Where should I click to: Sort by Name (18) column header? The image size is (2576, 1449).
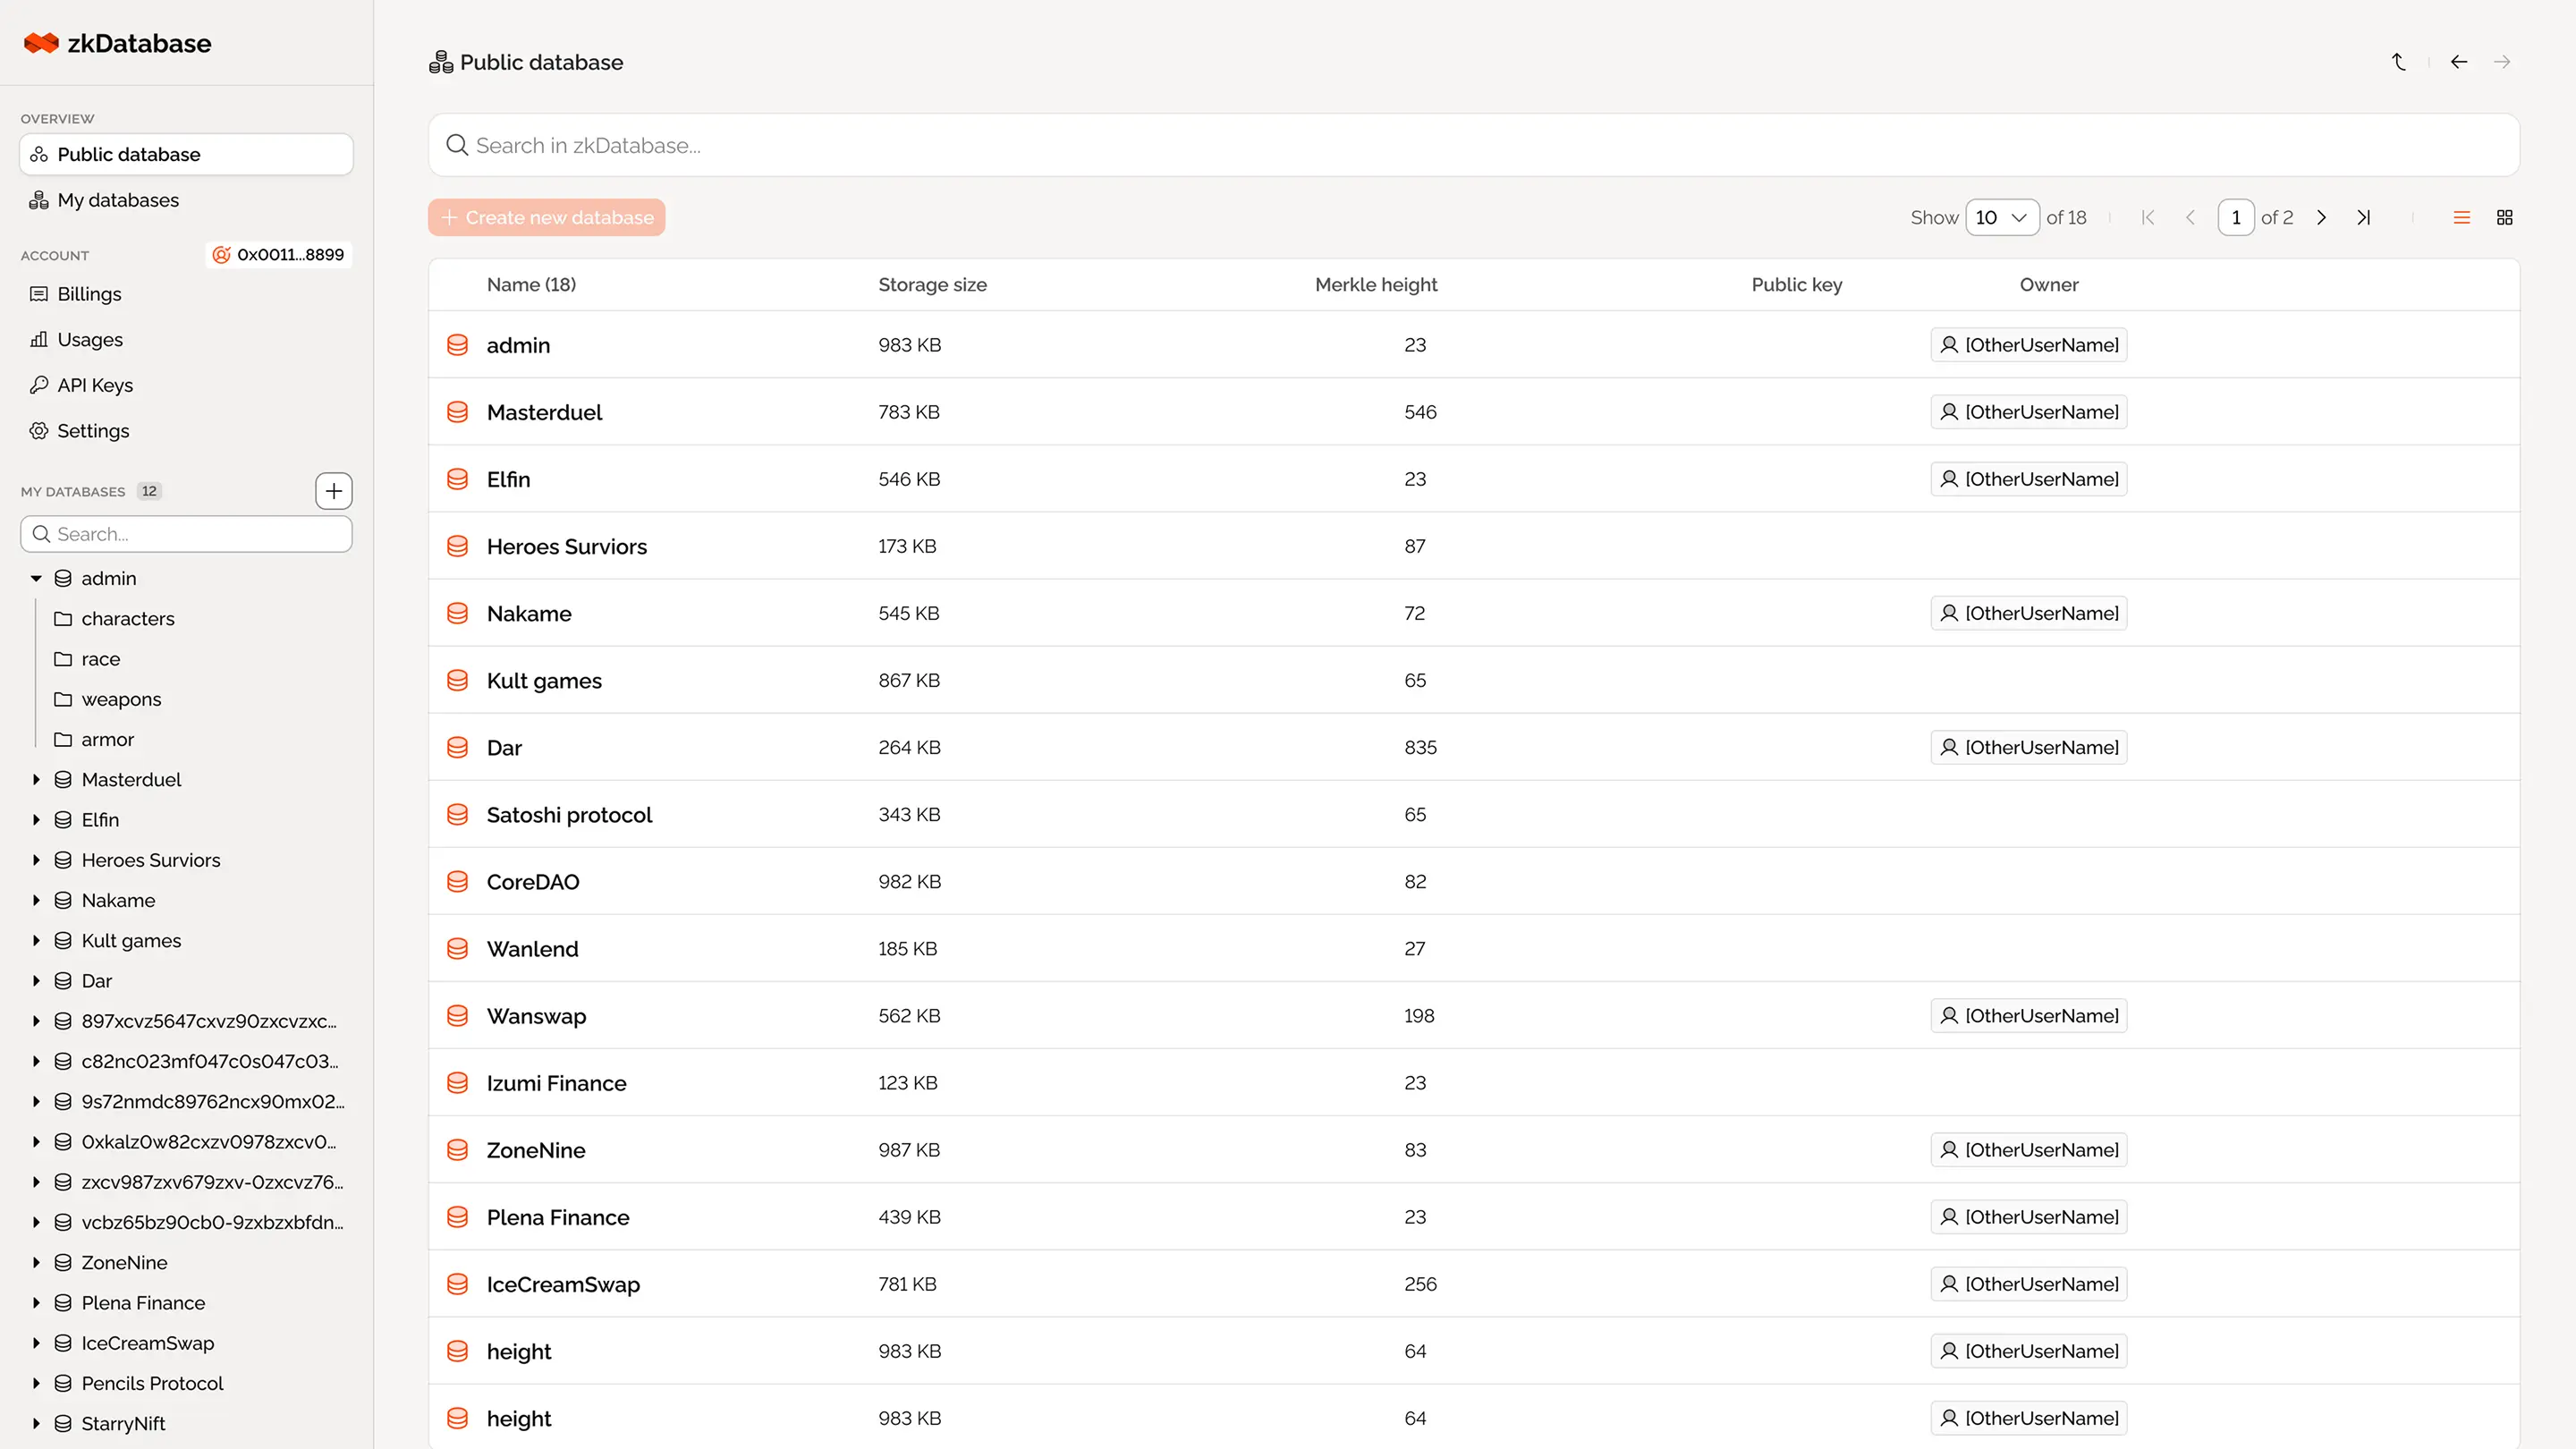[531, 285]
